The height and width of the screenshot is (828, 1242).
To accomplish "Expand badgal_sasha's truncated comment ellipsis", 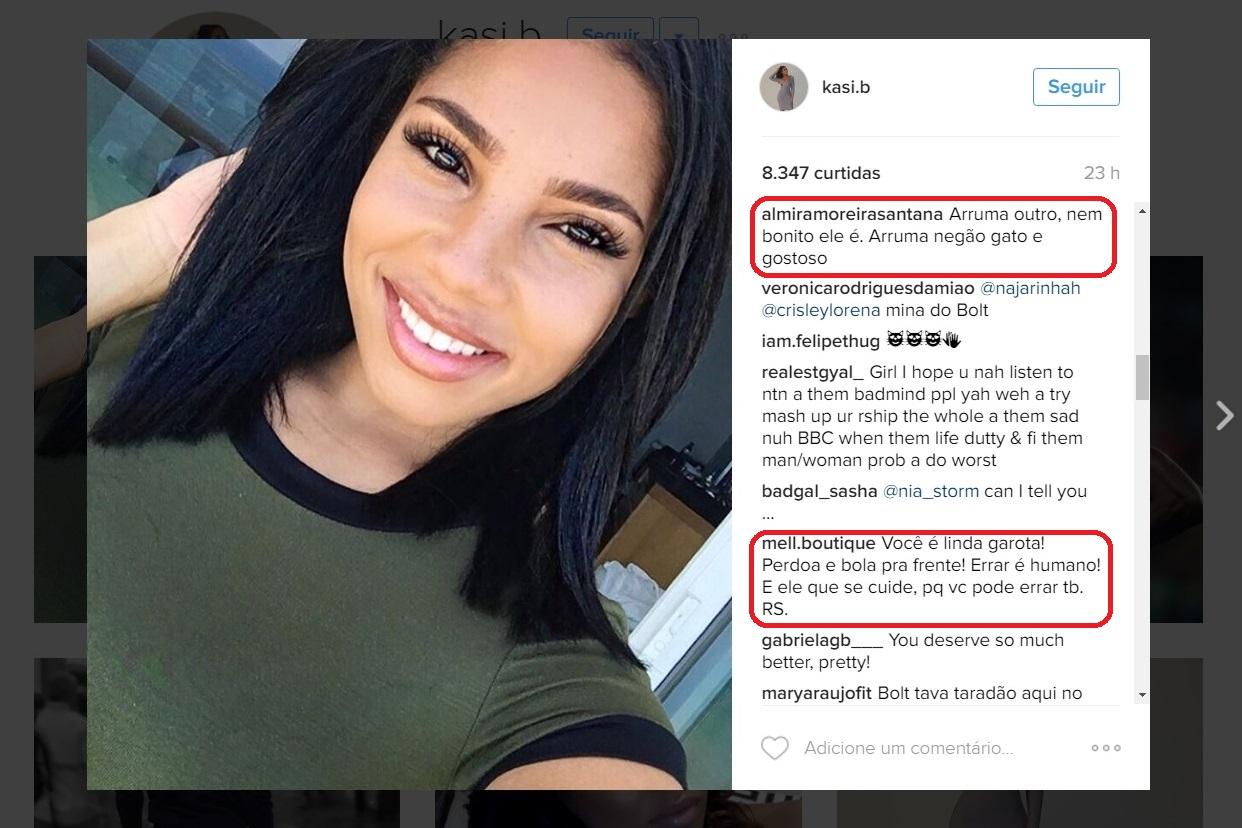I will pos(768,515).
